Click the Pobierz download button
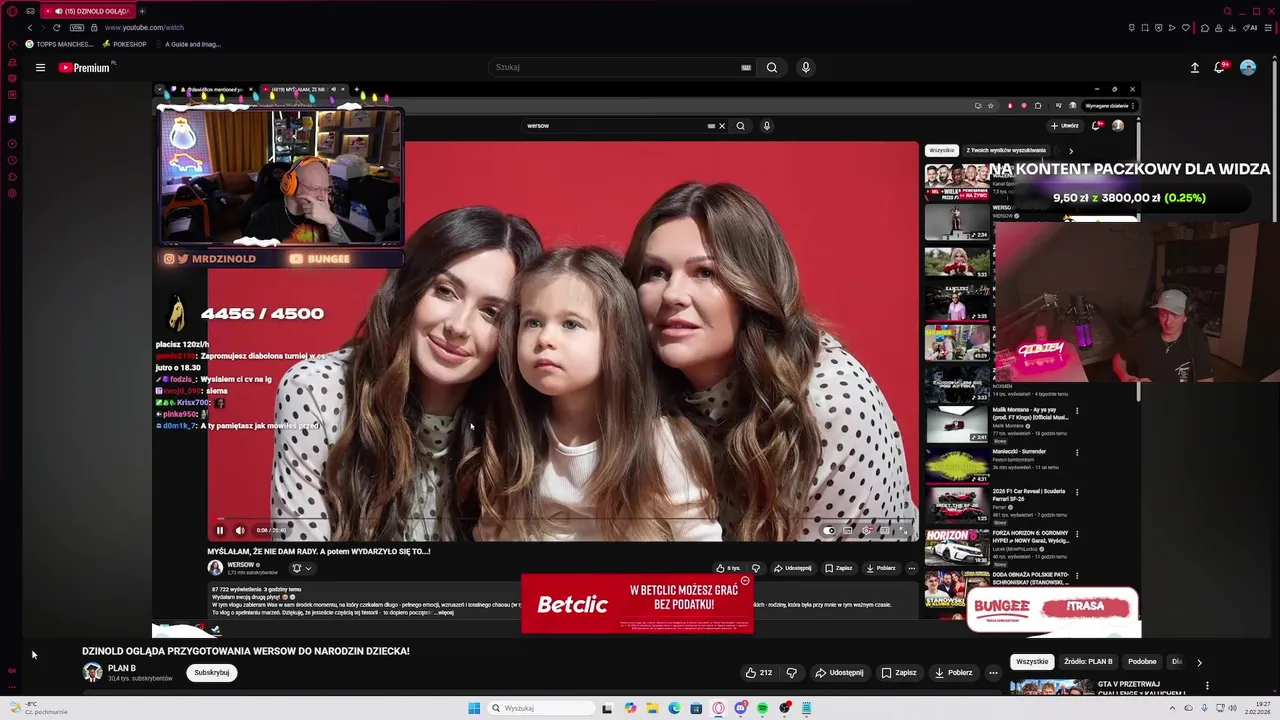The image size is (1280, 720). (x=952, y=673)
